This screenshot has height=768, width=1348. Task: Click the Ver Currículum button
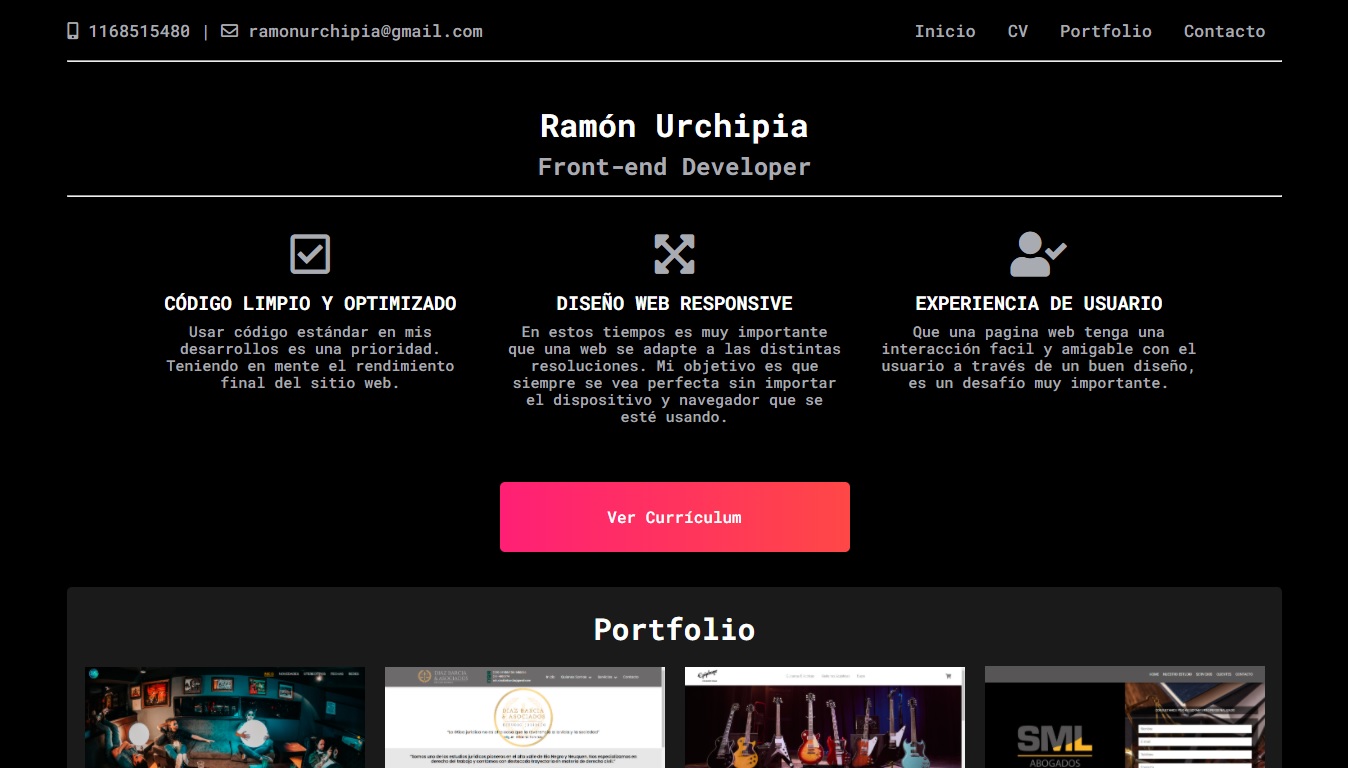click(x=675, y=517)
